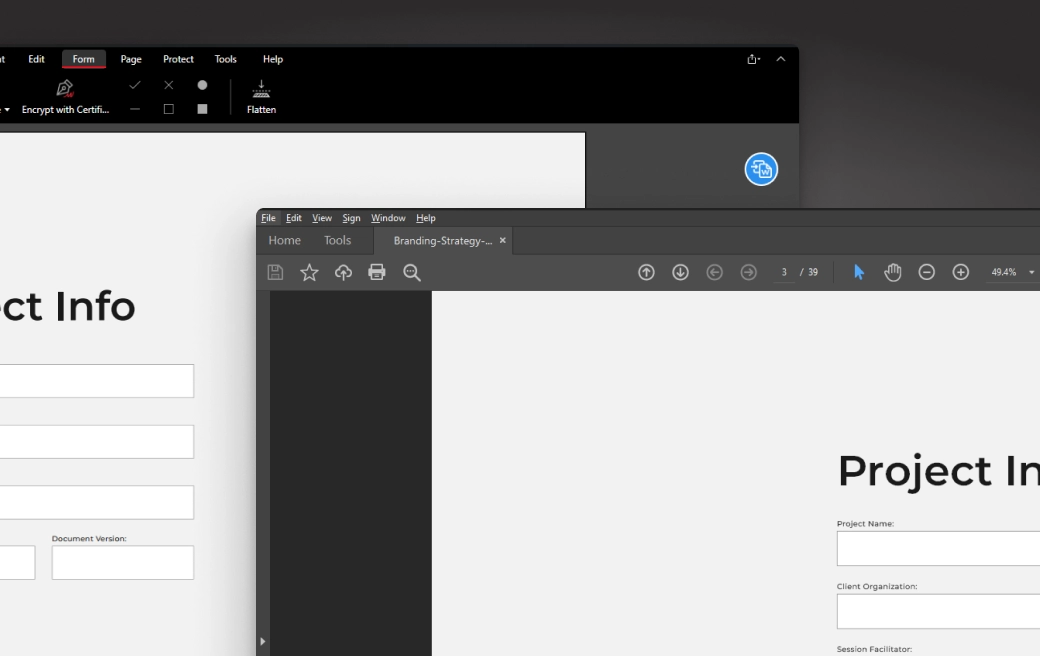Switch to the Home tab

[285, 240]
